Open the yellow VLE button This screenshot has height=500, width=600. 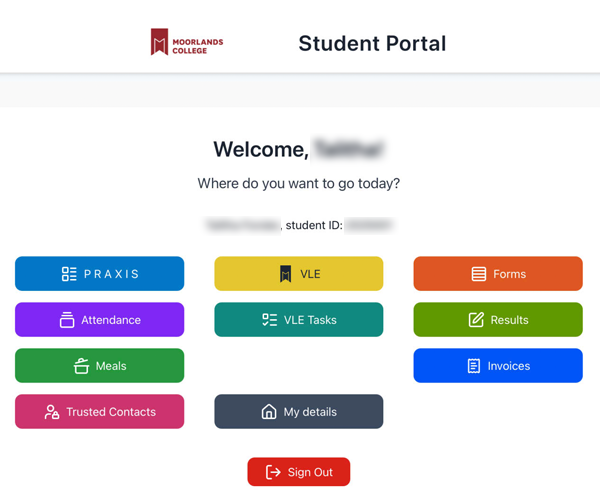click(x=298, y=274)
